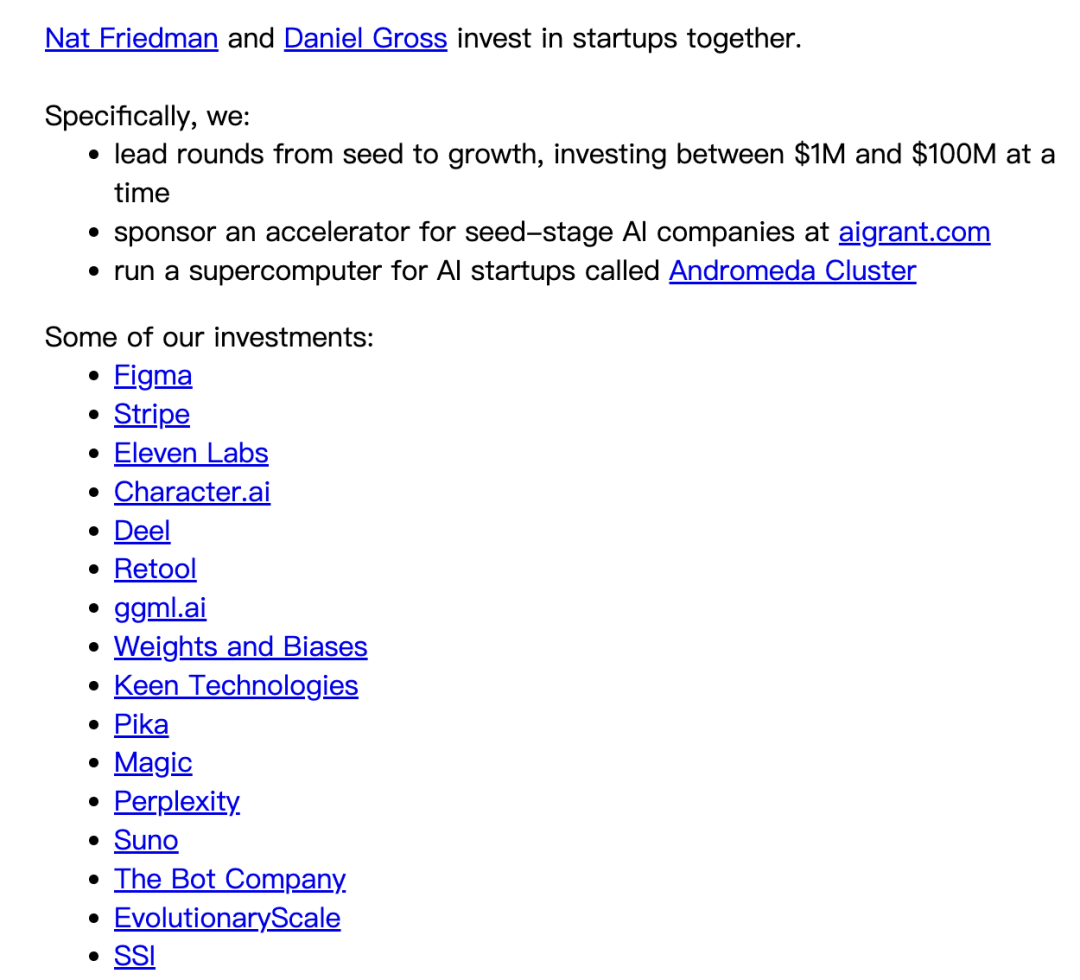Click the Pika link
The height and width of the screenshot is (980, 1080).
point(141,724)
